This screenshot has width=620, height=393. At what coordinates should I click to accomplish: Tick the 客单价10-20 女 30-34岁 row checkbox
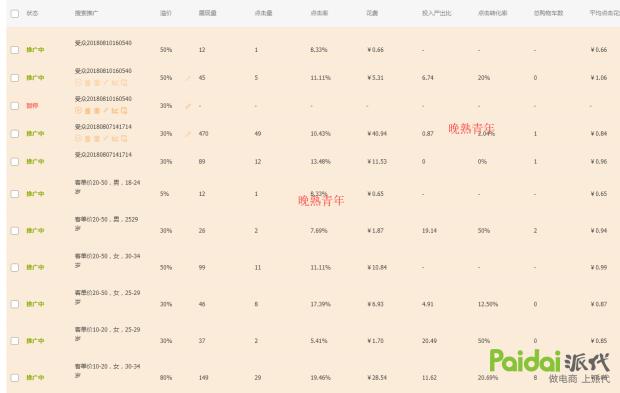[x=15, y=378]
